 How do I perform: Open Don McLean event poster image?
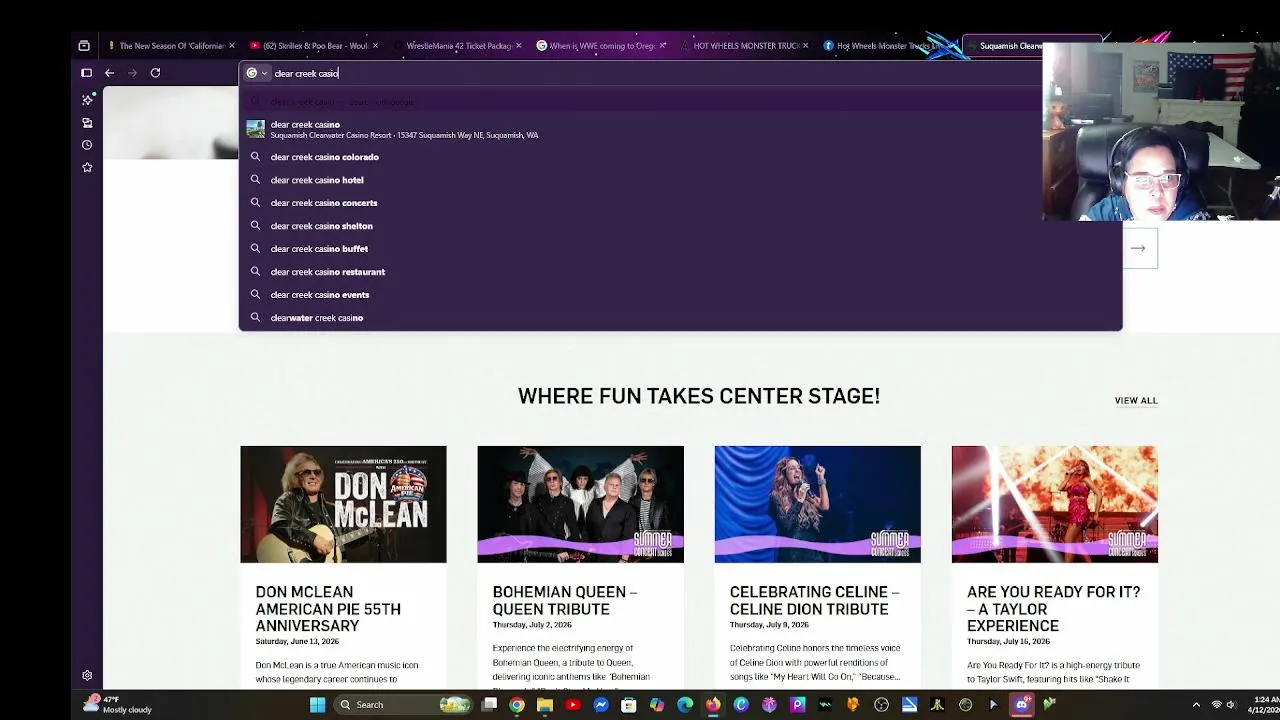point(343,504)
